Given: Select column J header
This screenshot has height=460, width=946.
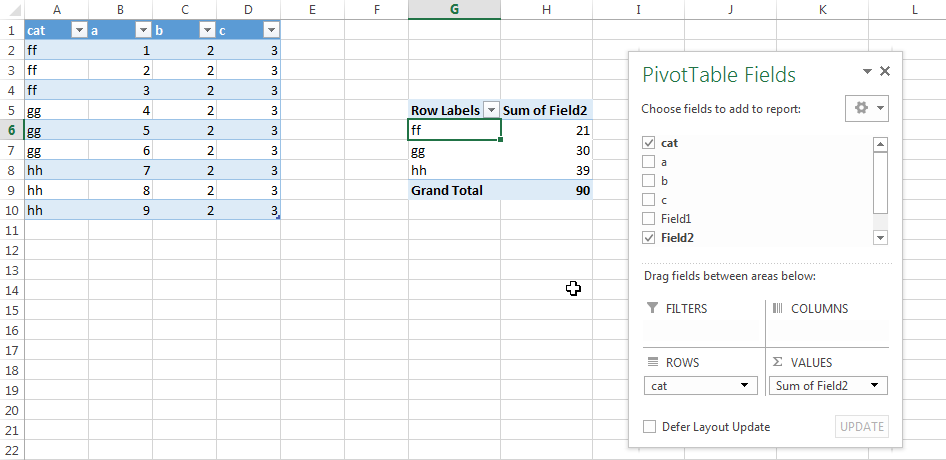Looking at the screenshot, I should (730, 9).
